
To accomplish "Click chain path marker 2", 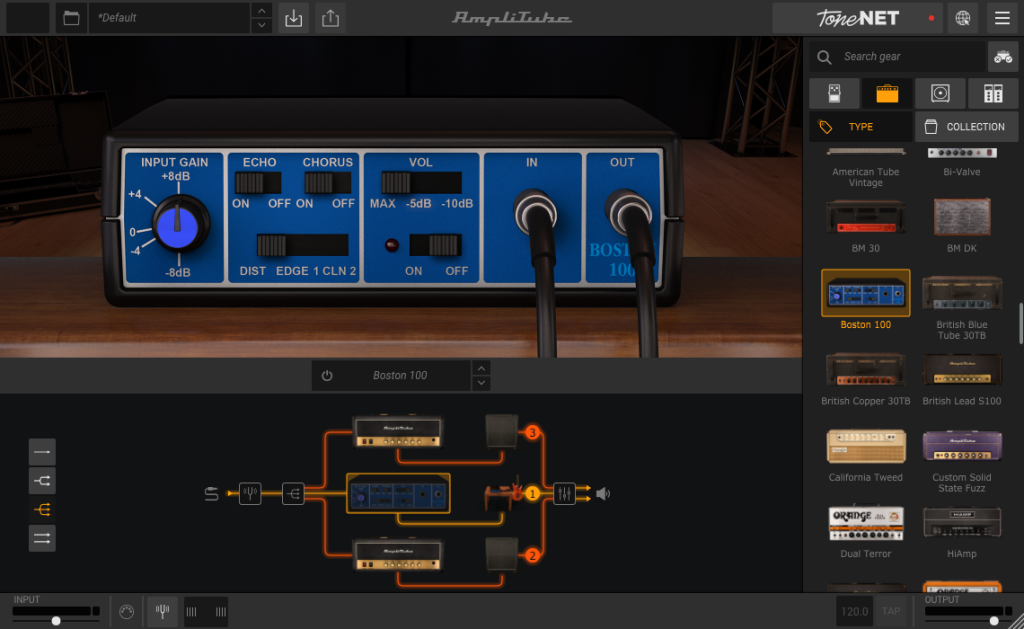I will pos(532,556).
